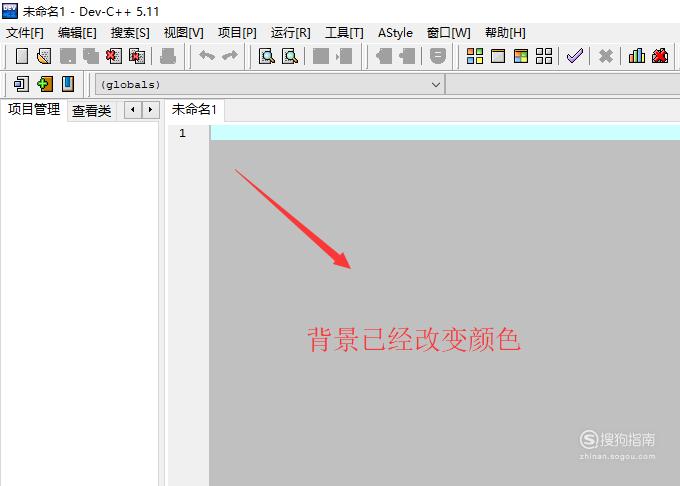
Task: Click the Compile & Run icon
Action: point(521,56)
